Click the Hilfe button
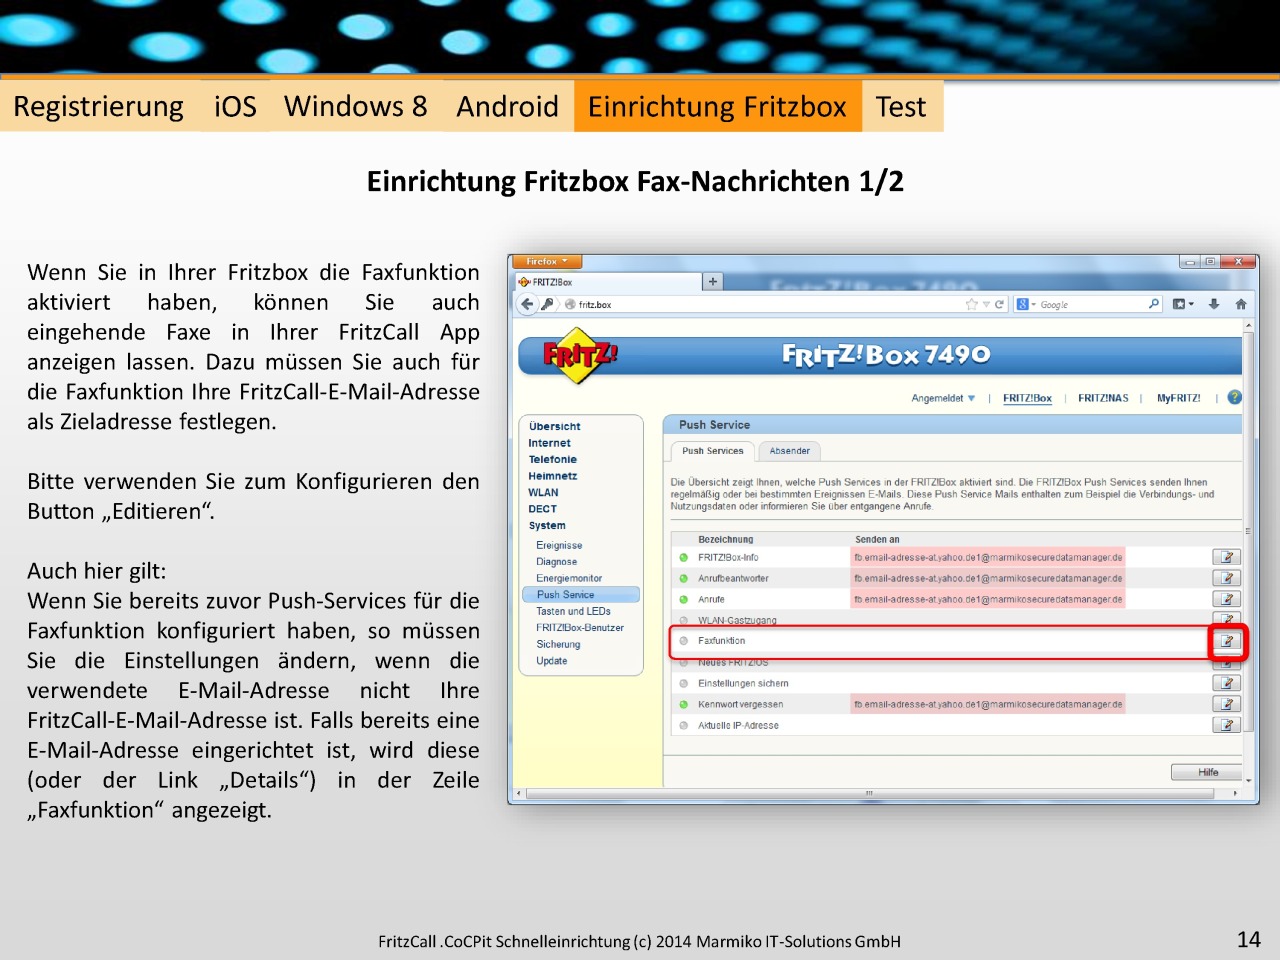The image size is (1280, 960). pos(1208,772)
